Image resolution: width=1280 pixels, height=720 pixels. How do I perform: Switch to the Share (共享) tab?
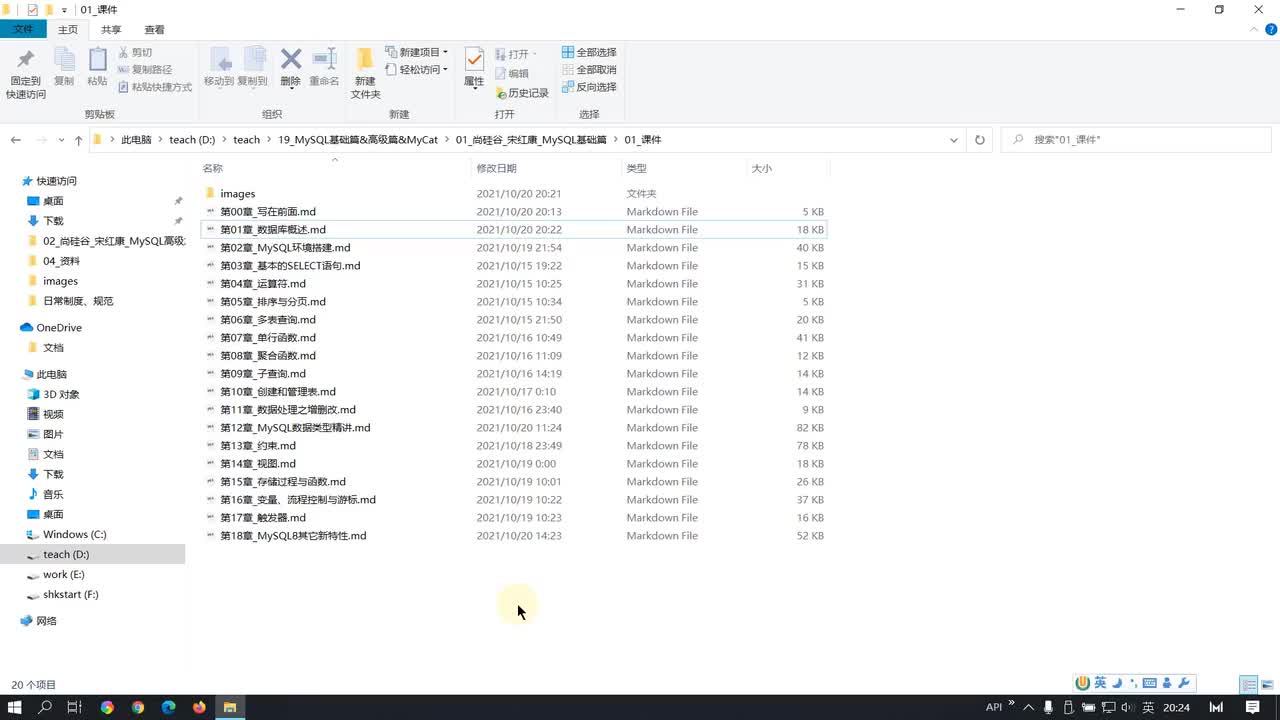[111, 30]
